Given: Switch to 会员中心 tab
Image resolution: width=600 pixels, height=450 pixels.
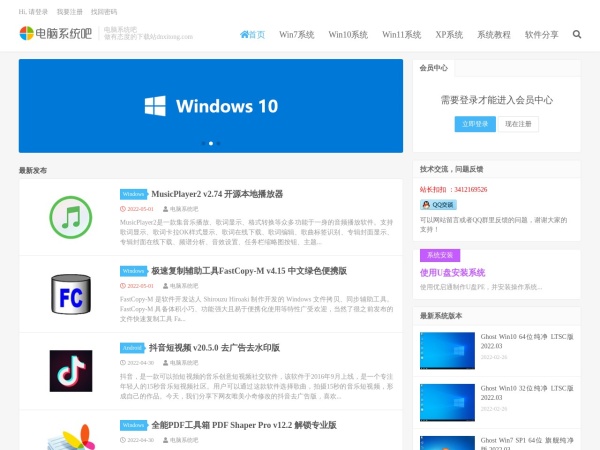Looking at the screenshot, I should point(434,68).
